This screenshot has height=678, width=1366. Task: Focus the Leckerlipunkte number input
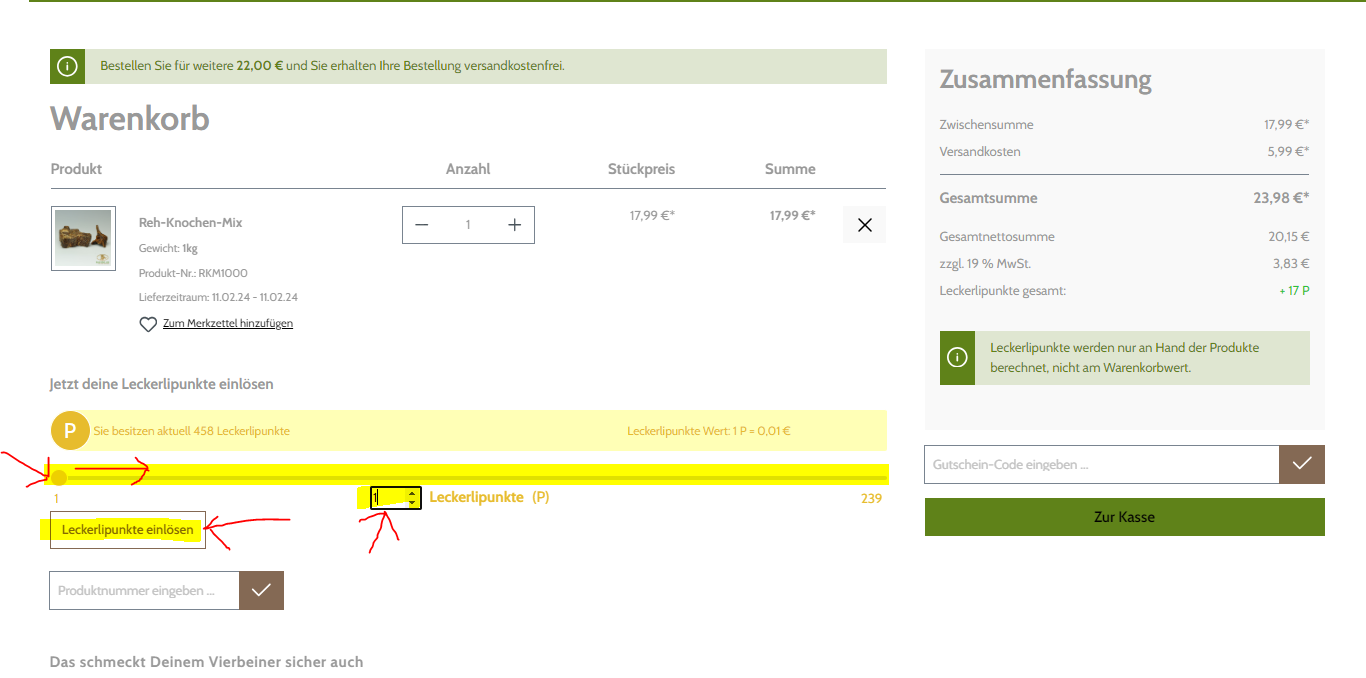point(388,497)
